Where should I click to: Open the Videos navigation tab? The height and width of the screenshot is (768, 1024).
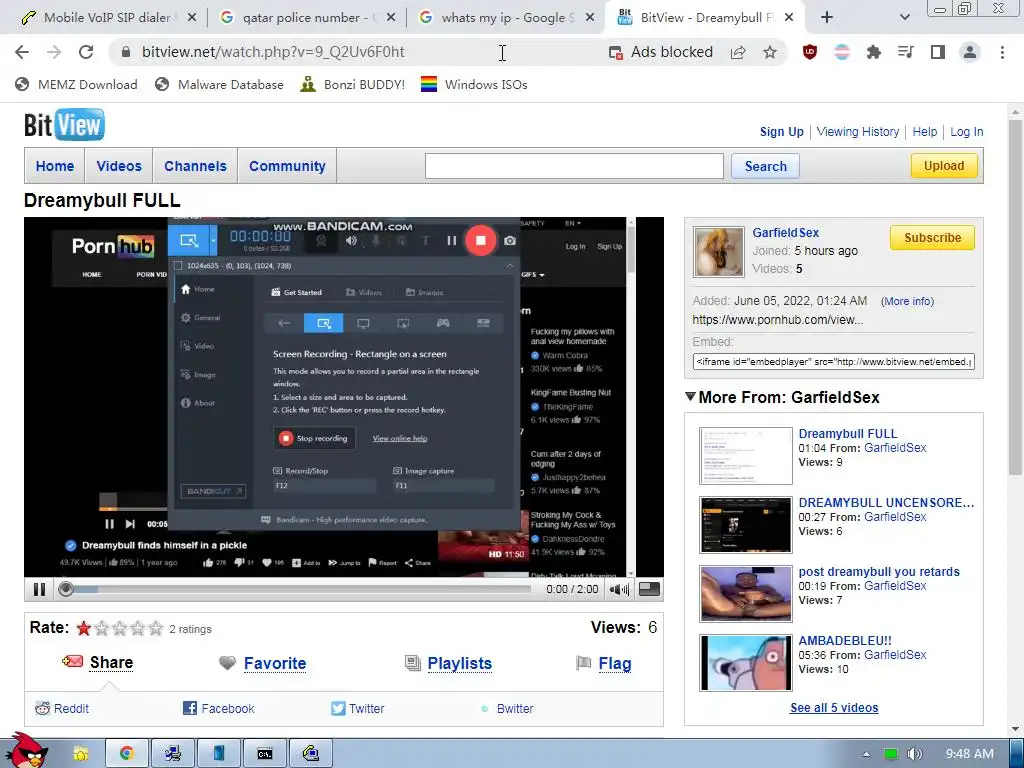tap(119, 166)
